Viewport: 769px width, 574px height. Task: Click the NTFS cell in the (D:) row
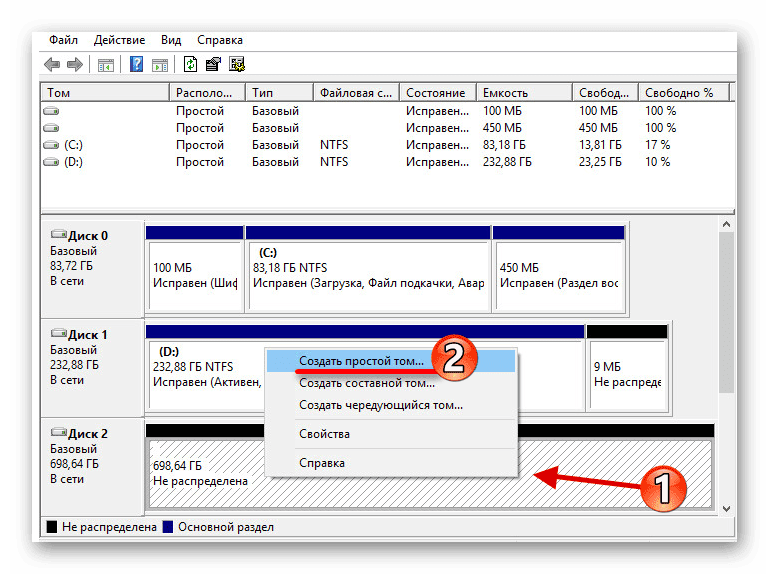click(334, 162)
